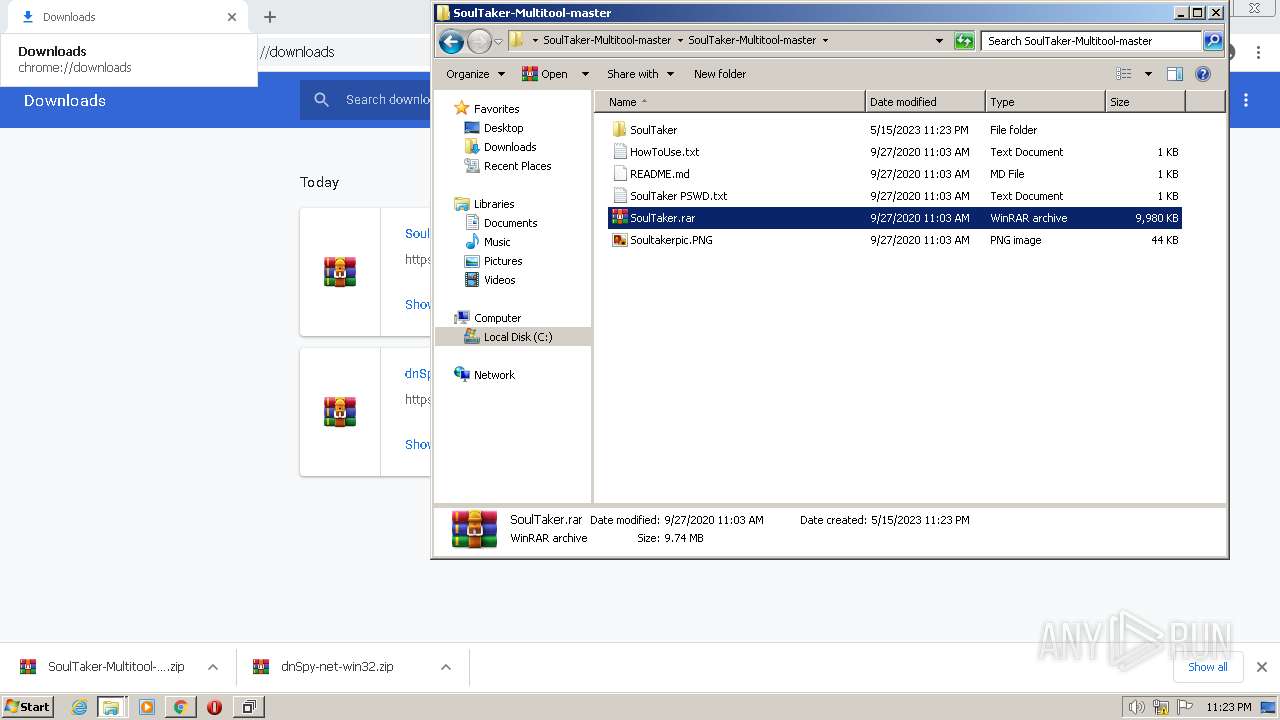Open Documents library
Image resolution: width=1280 pixels, height=720 pixels.
(x=510, y=223)
